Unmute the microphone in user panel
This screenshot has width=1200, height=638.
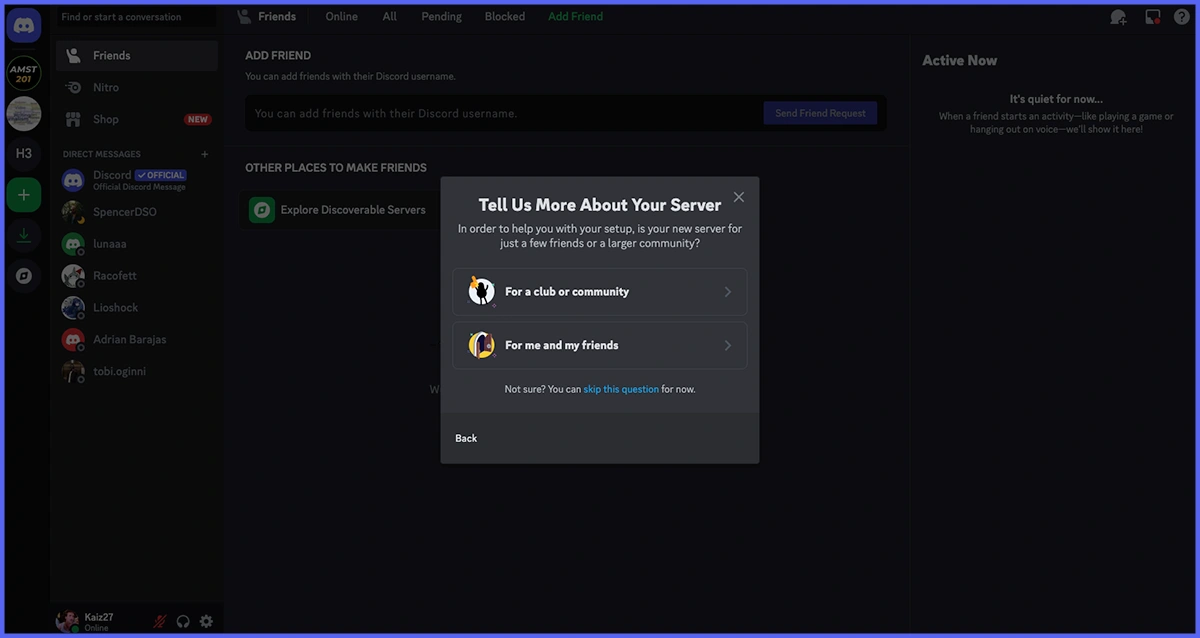[x=159, y=621]
